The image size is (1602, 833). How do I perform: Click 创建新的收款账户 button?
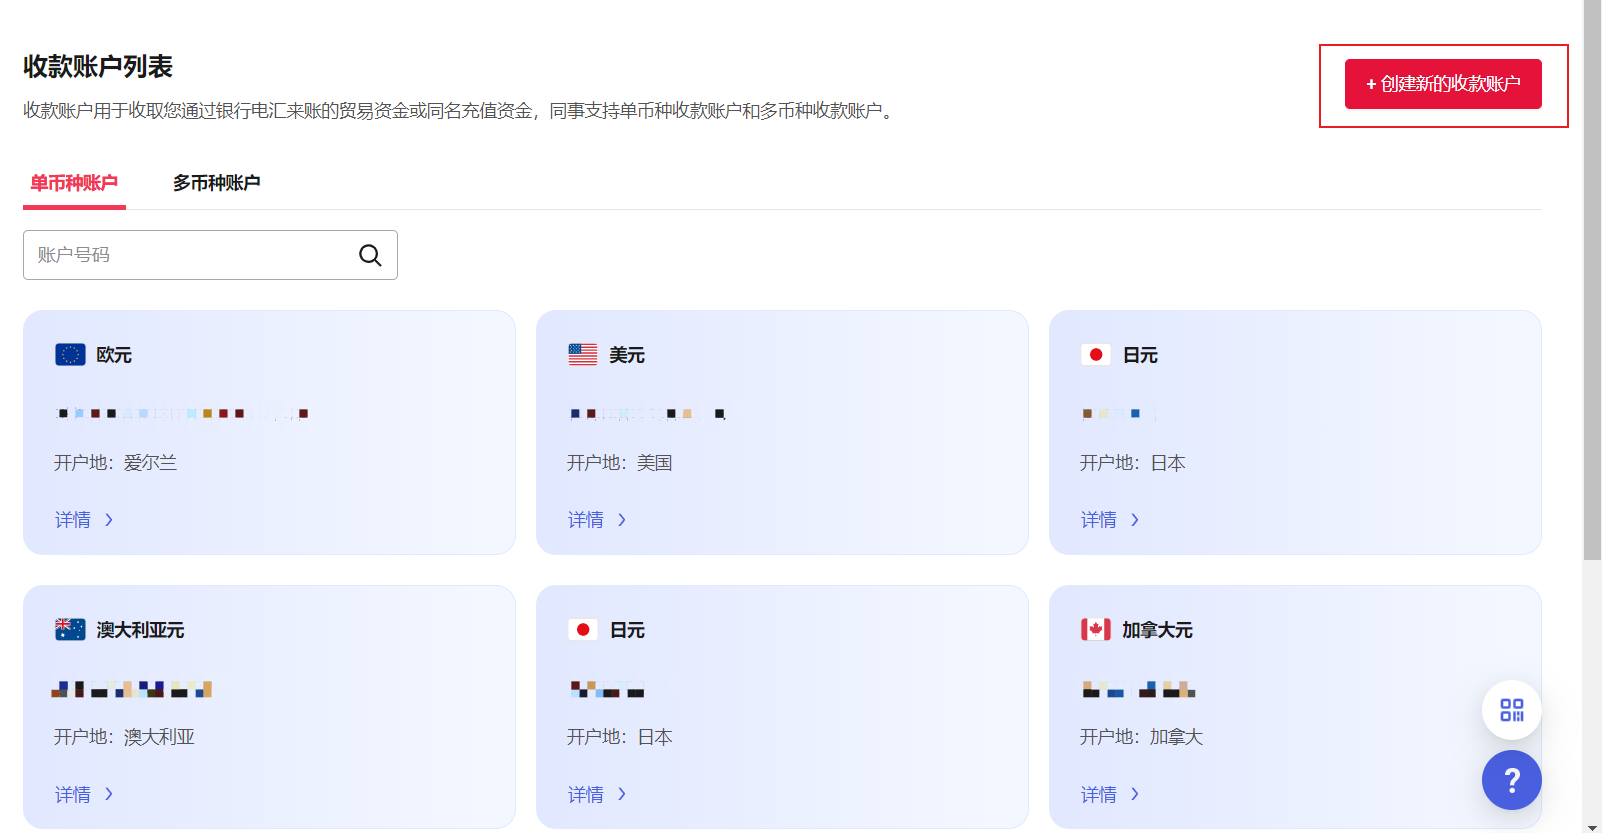(1442, 84)
